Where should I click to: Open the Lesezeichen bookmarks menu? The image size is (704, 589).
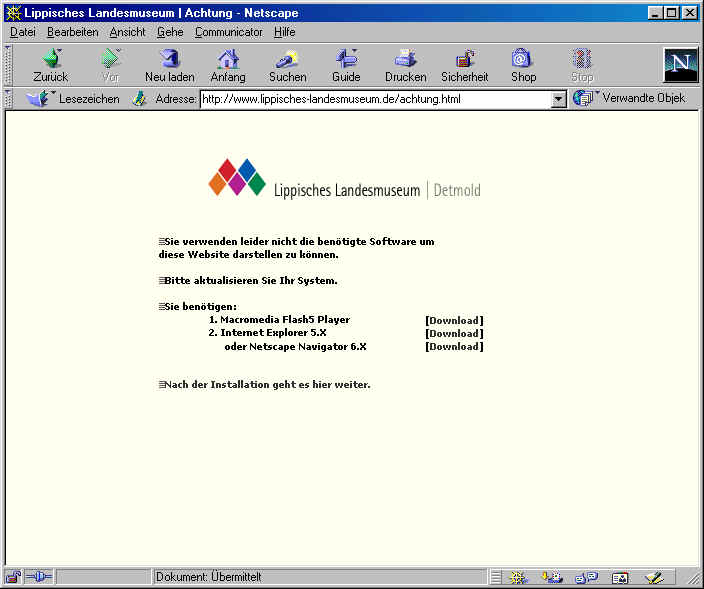73,98
